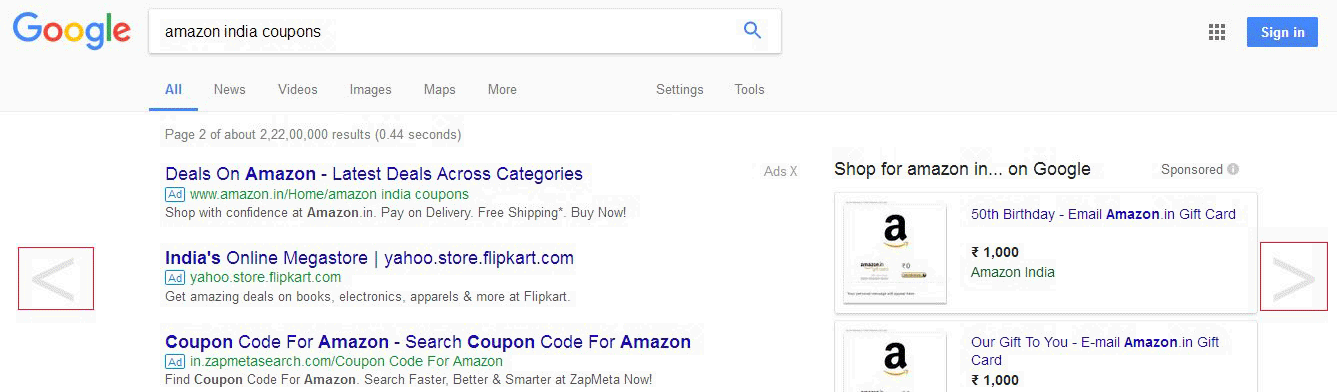Switch to the Videos tab
Viewport: 1337px width, 392px height.
coord(298,90)
